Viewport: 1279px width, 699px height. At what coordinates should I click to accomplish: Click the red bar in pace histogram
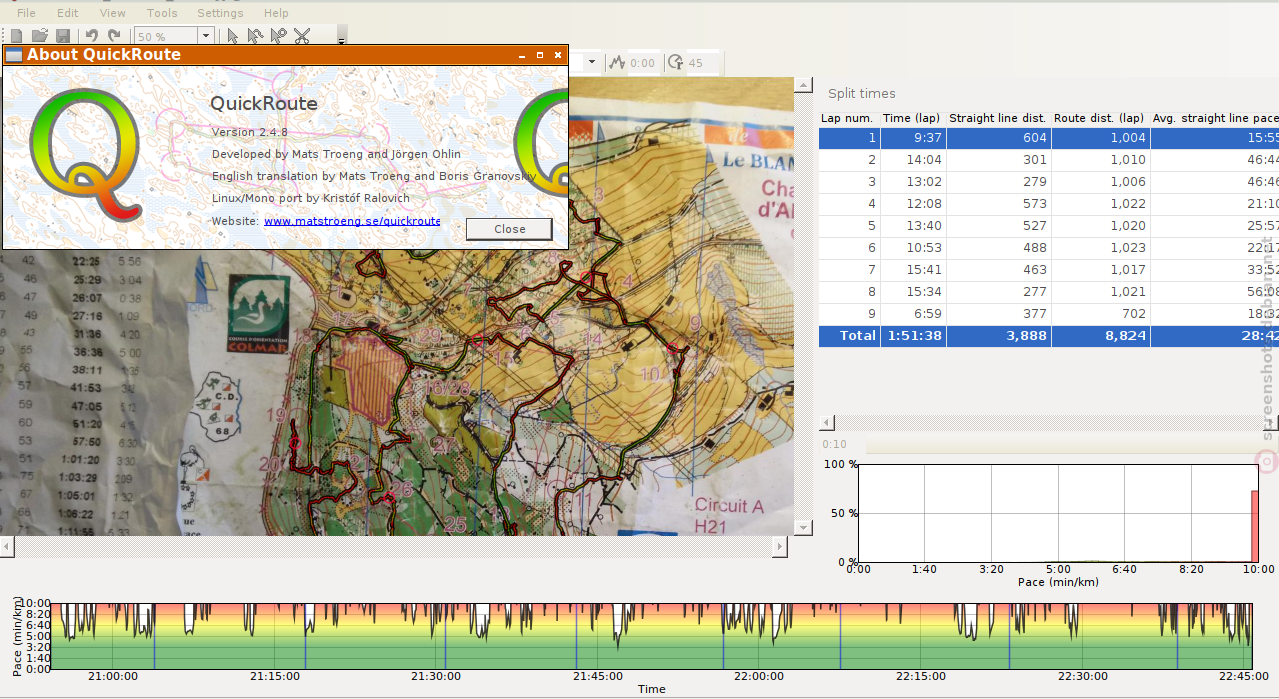point(1254,526)
